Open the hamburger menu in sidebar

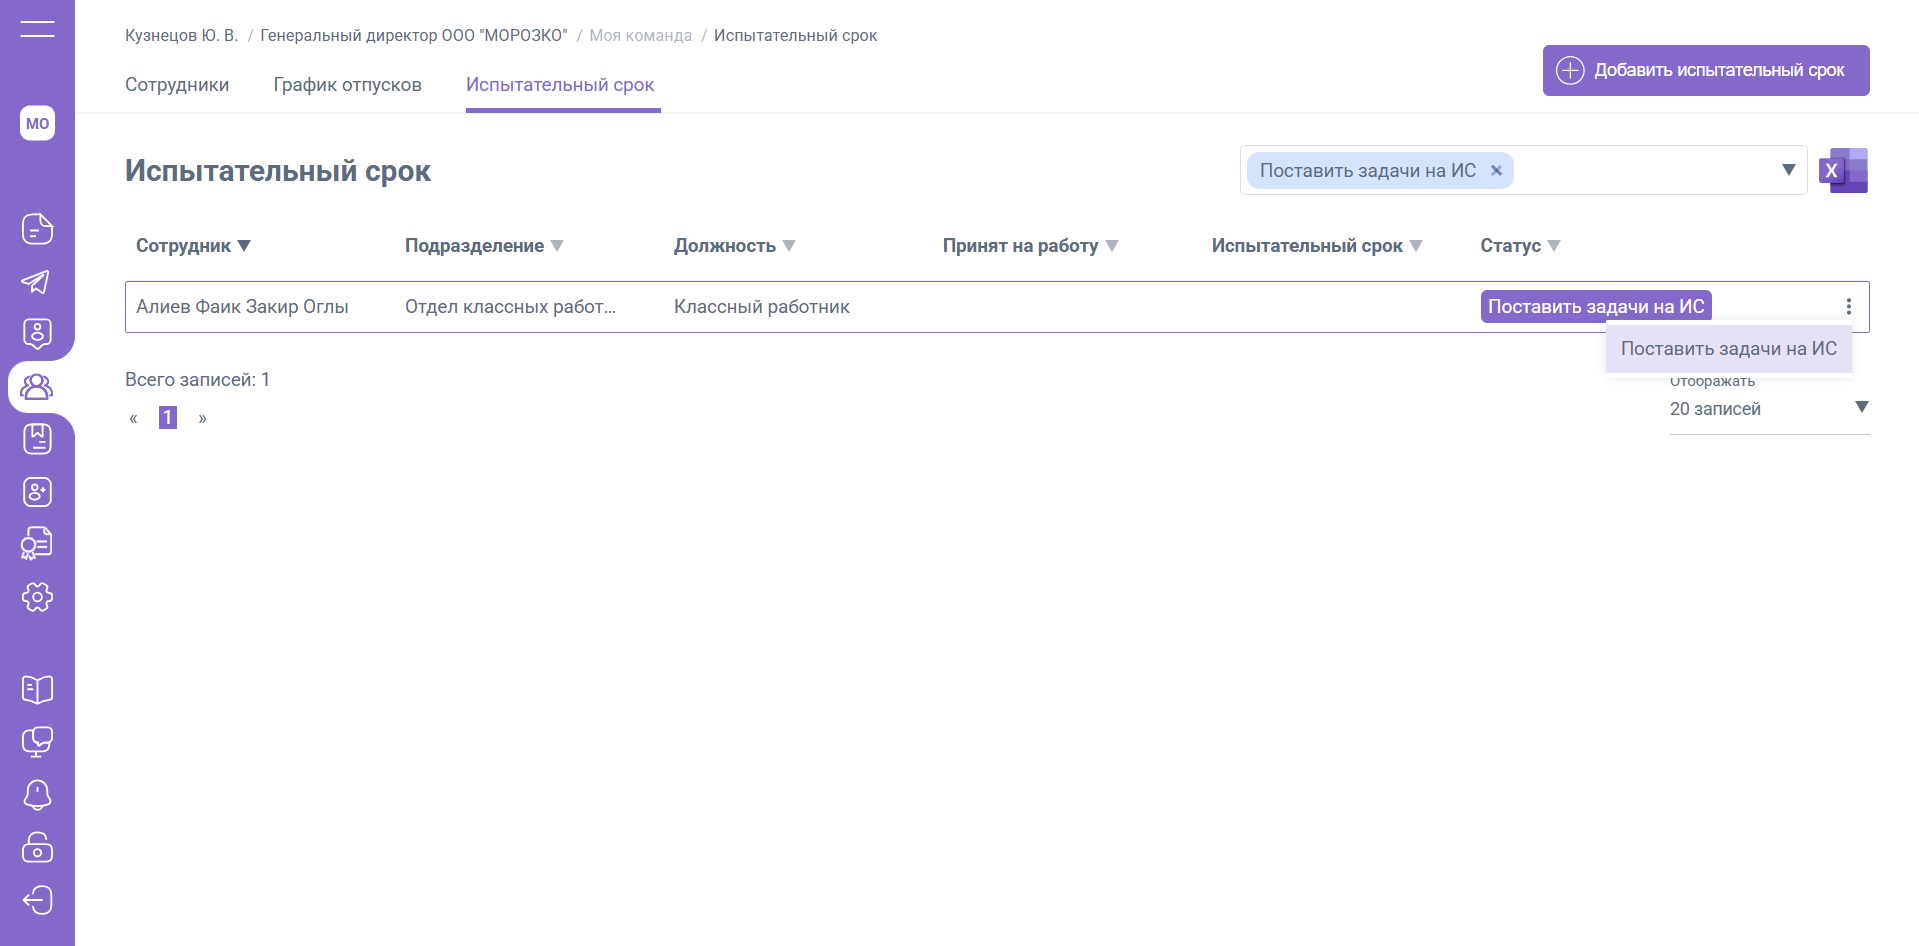click(37, 29)
